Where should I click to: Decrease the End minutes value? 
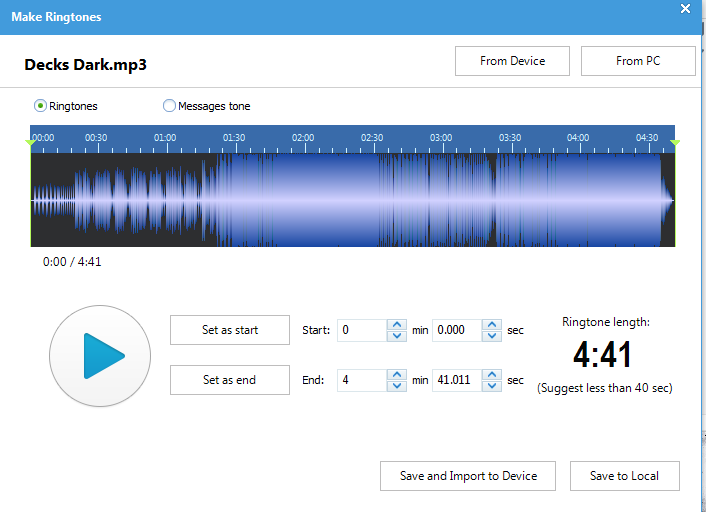397,386
